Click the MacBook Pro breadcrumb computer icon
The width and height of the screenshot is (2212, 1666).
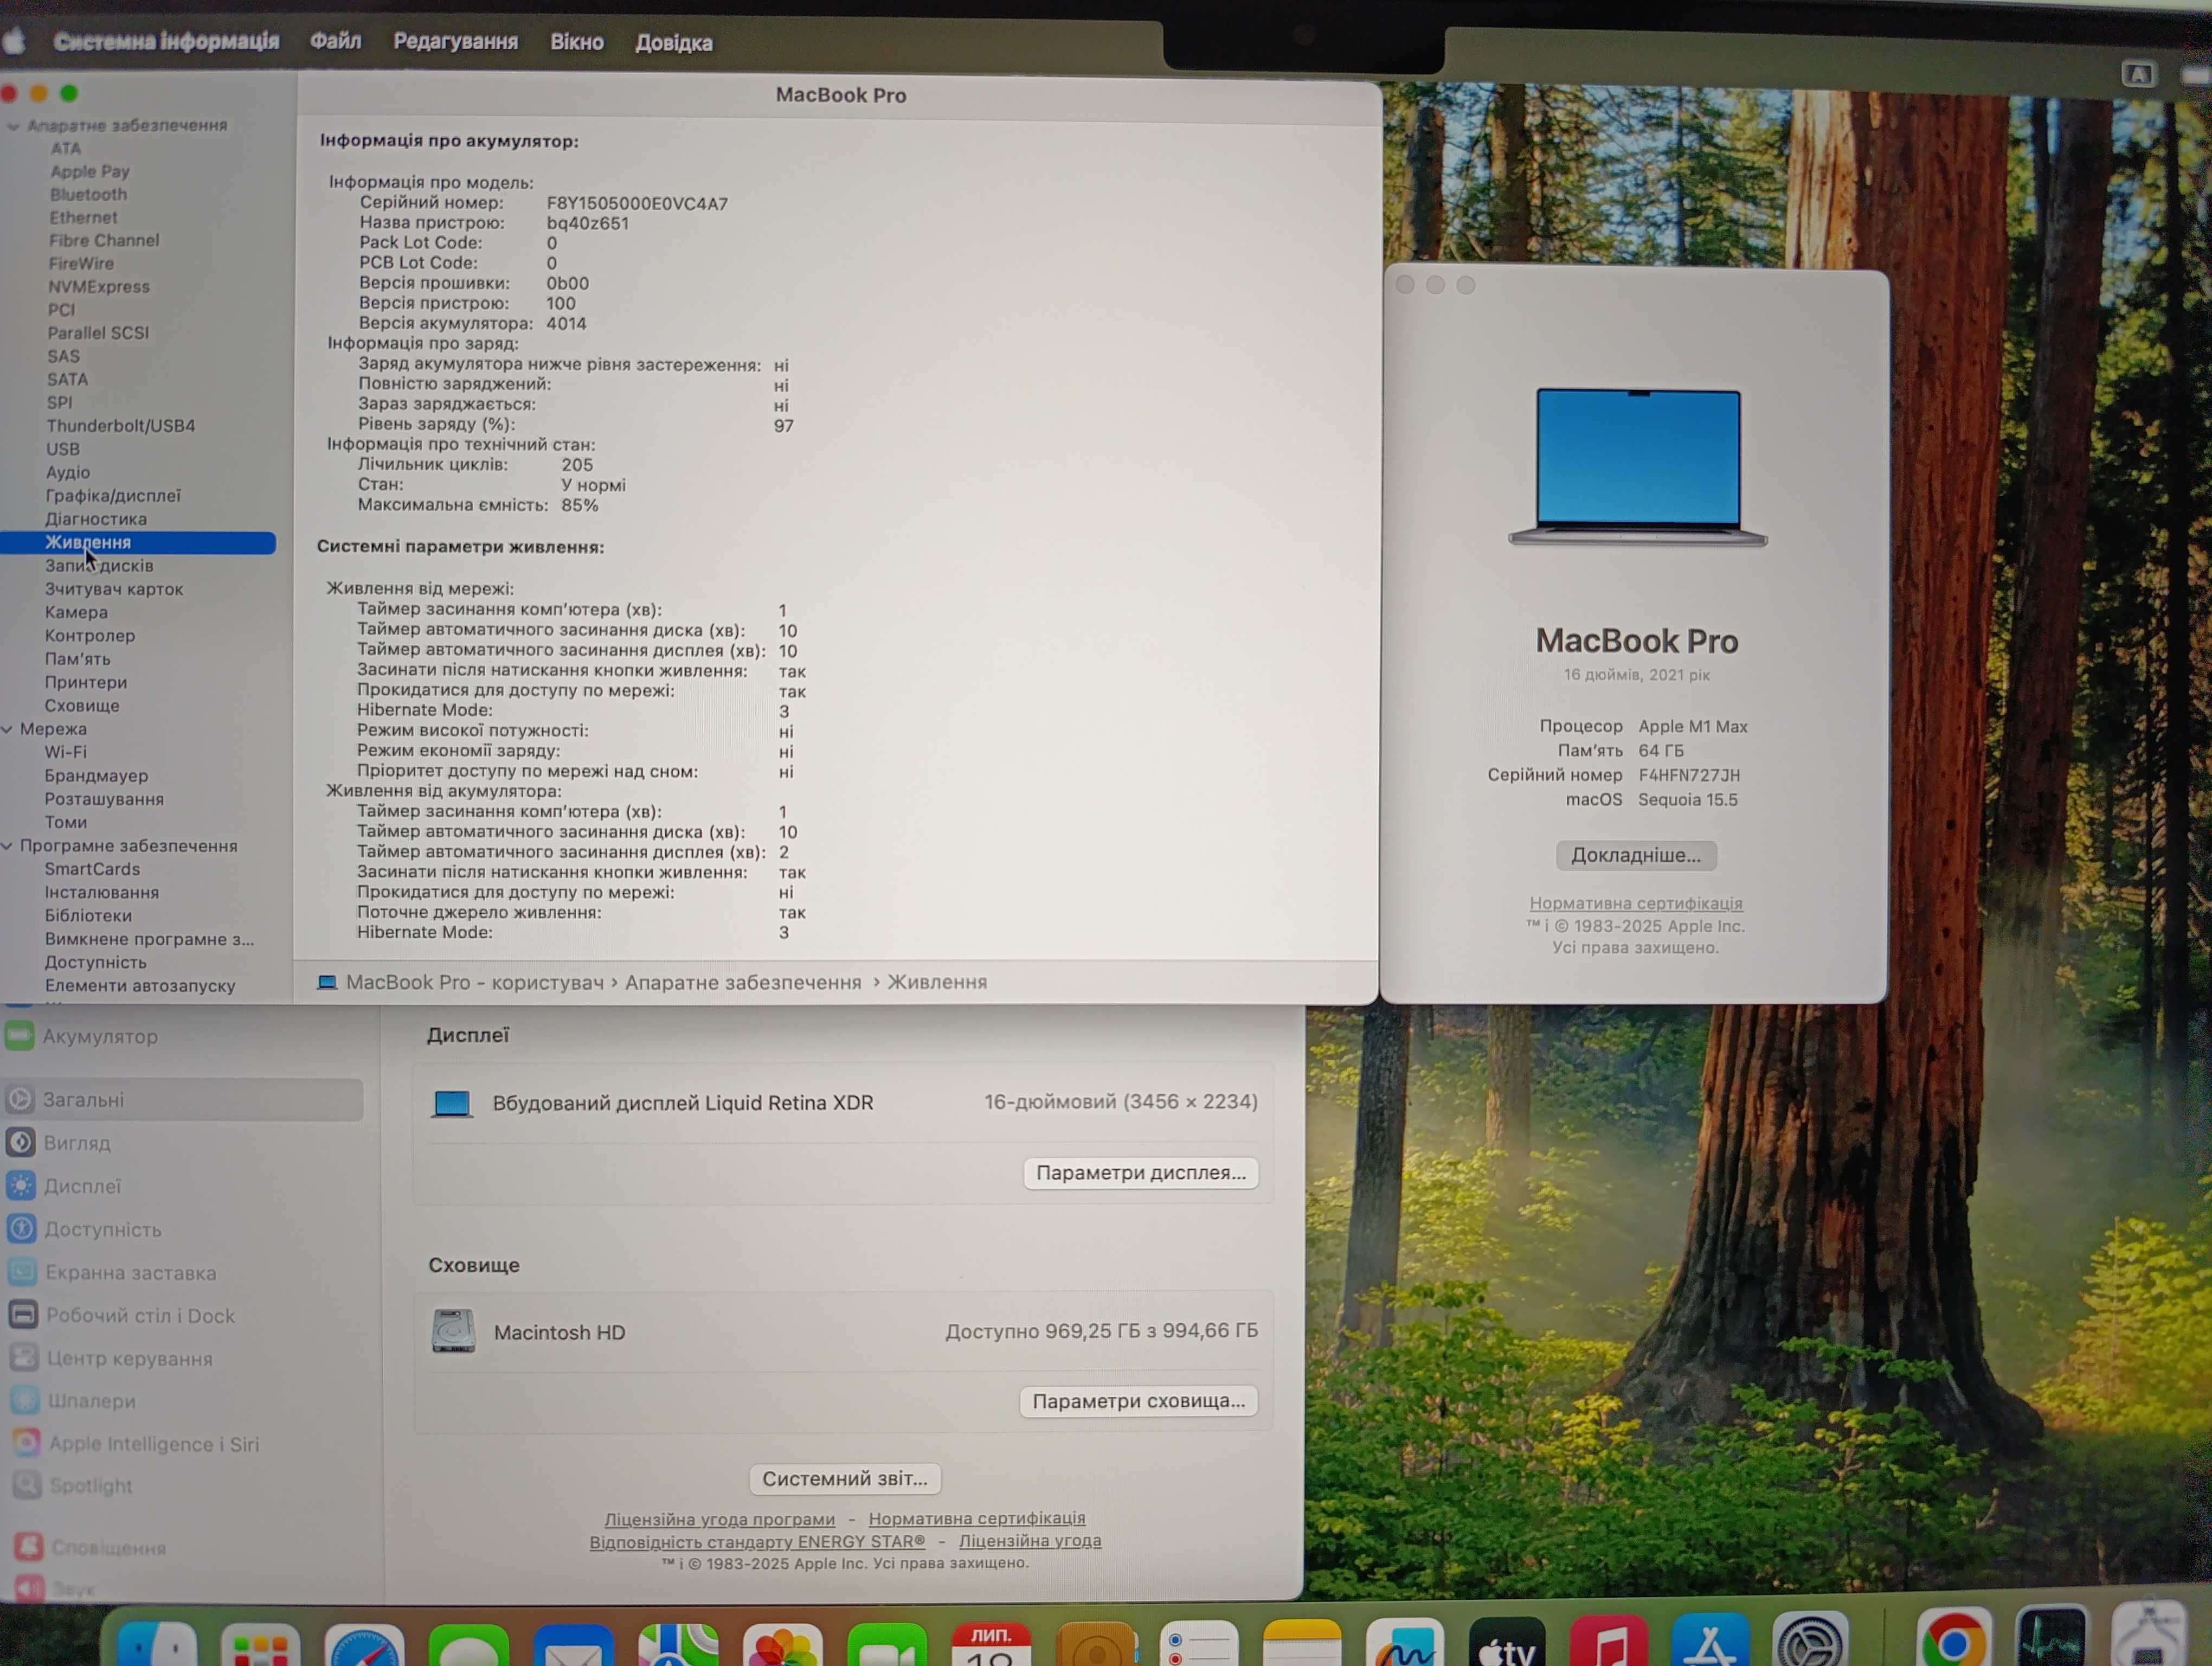point(326,982)
